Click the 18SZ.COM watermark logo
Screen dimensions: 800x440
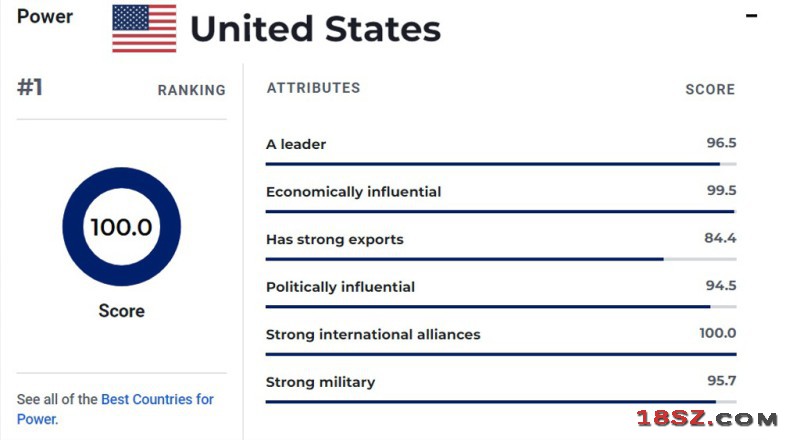pos(707,419)
